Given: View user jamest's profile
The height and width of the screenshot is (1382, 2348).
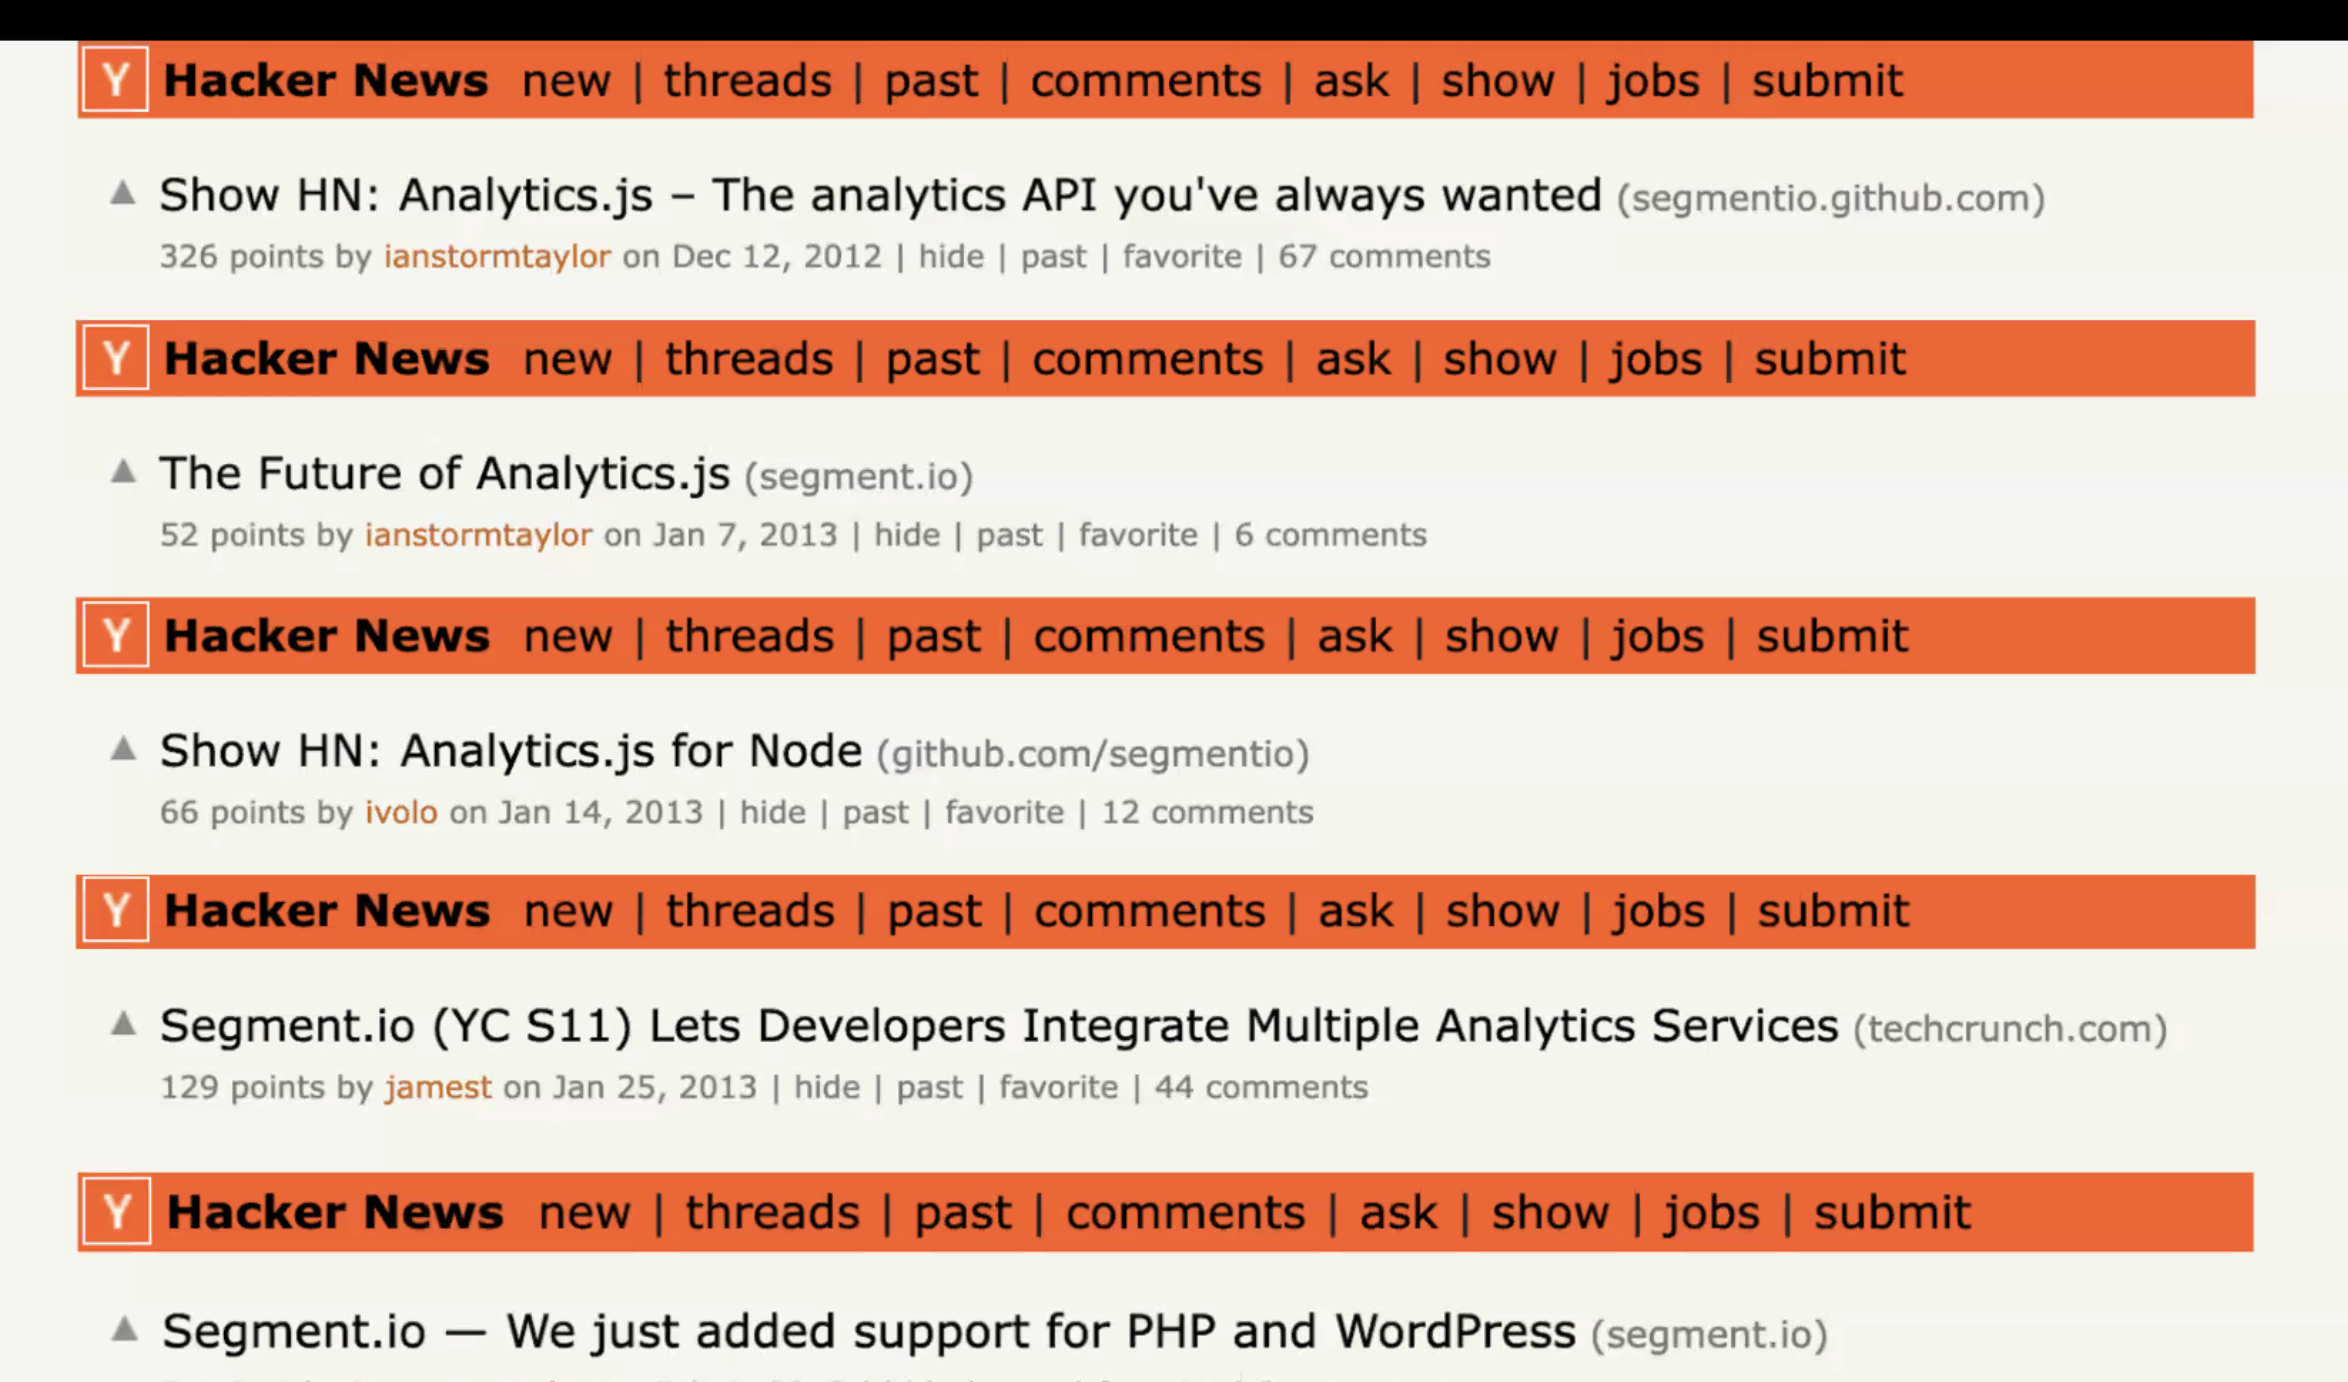Looking at the screenshot, I should point(438,1087).
